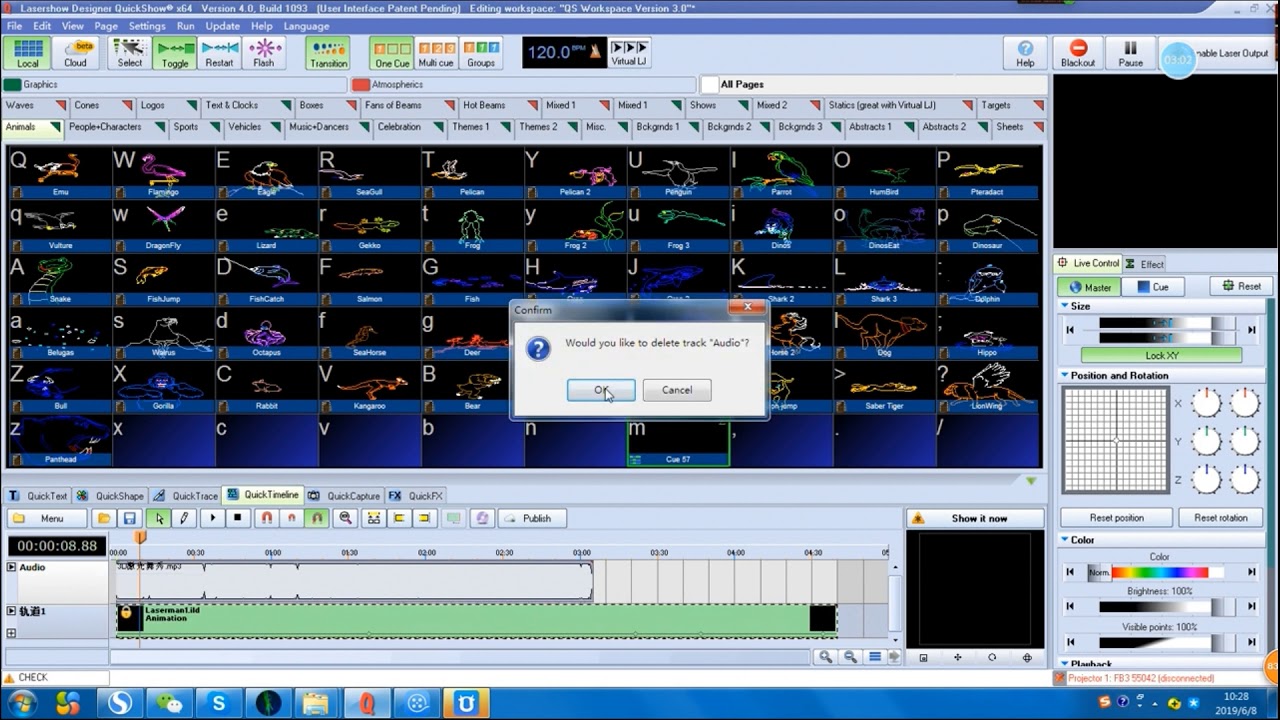Click the Flash mode icon
Viewport: 1280px width, 720px height.
pos(264,53)
